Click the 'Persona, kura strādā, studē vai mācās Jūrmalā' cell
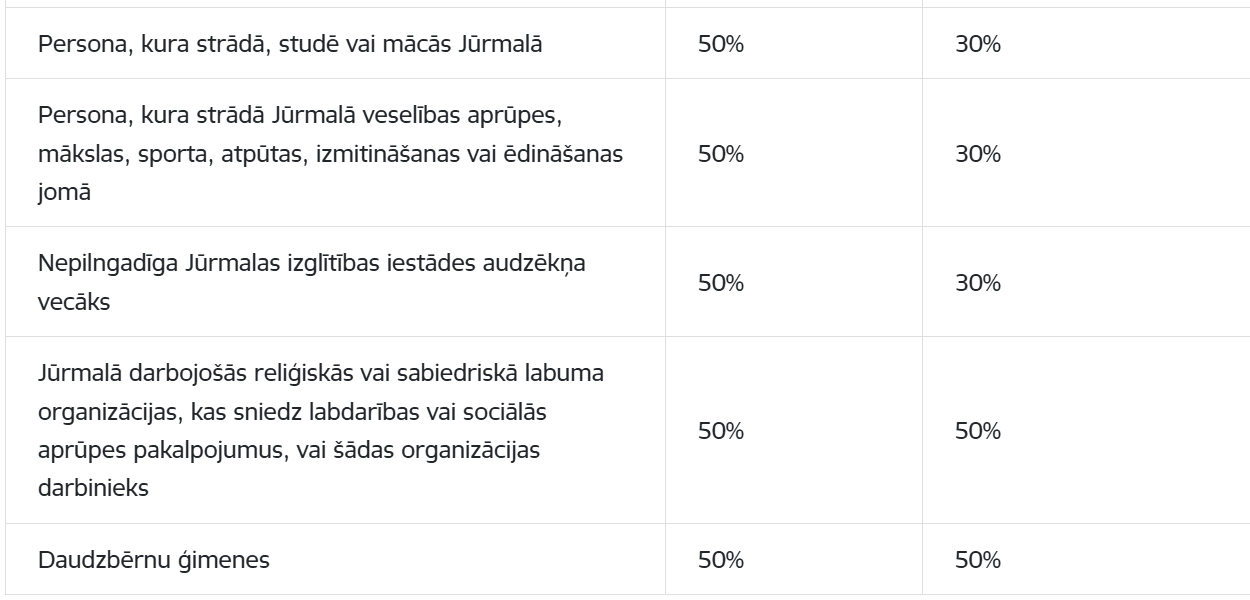 point(290,44)
